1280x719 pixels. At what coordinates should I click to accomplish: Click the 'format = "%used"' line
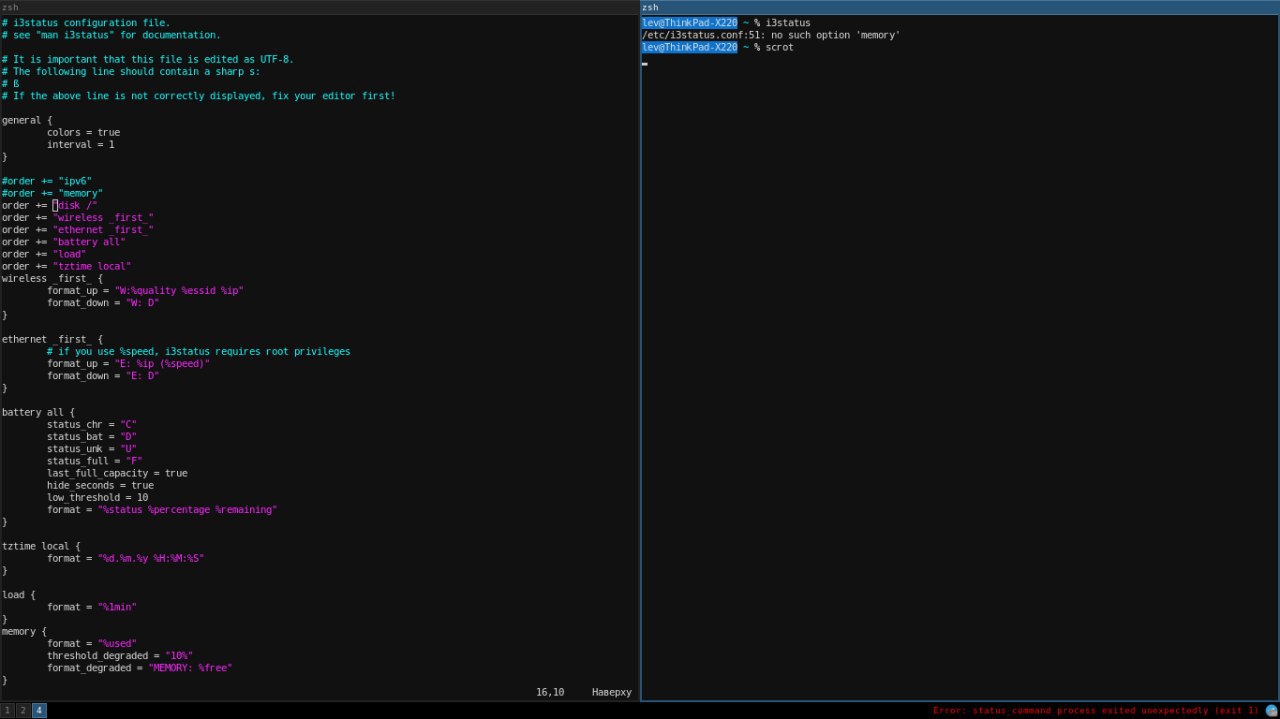coord(92,643)
